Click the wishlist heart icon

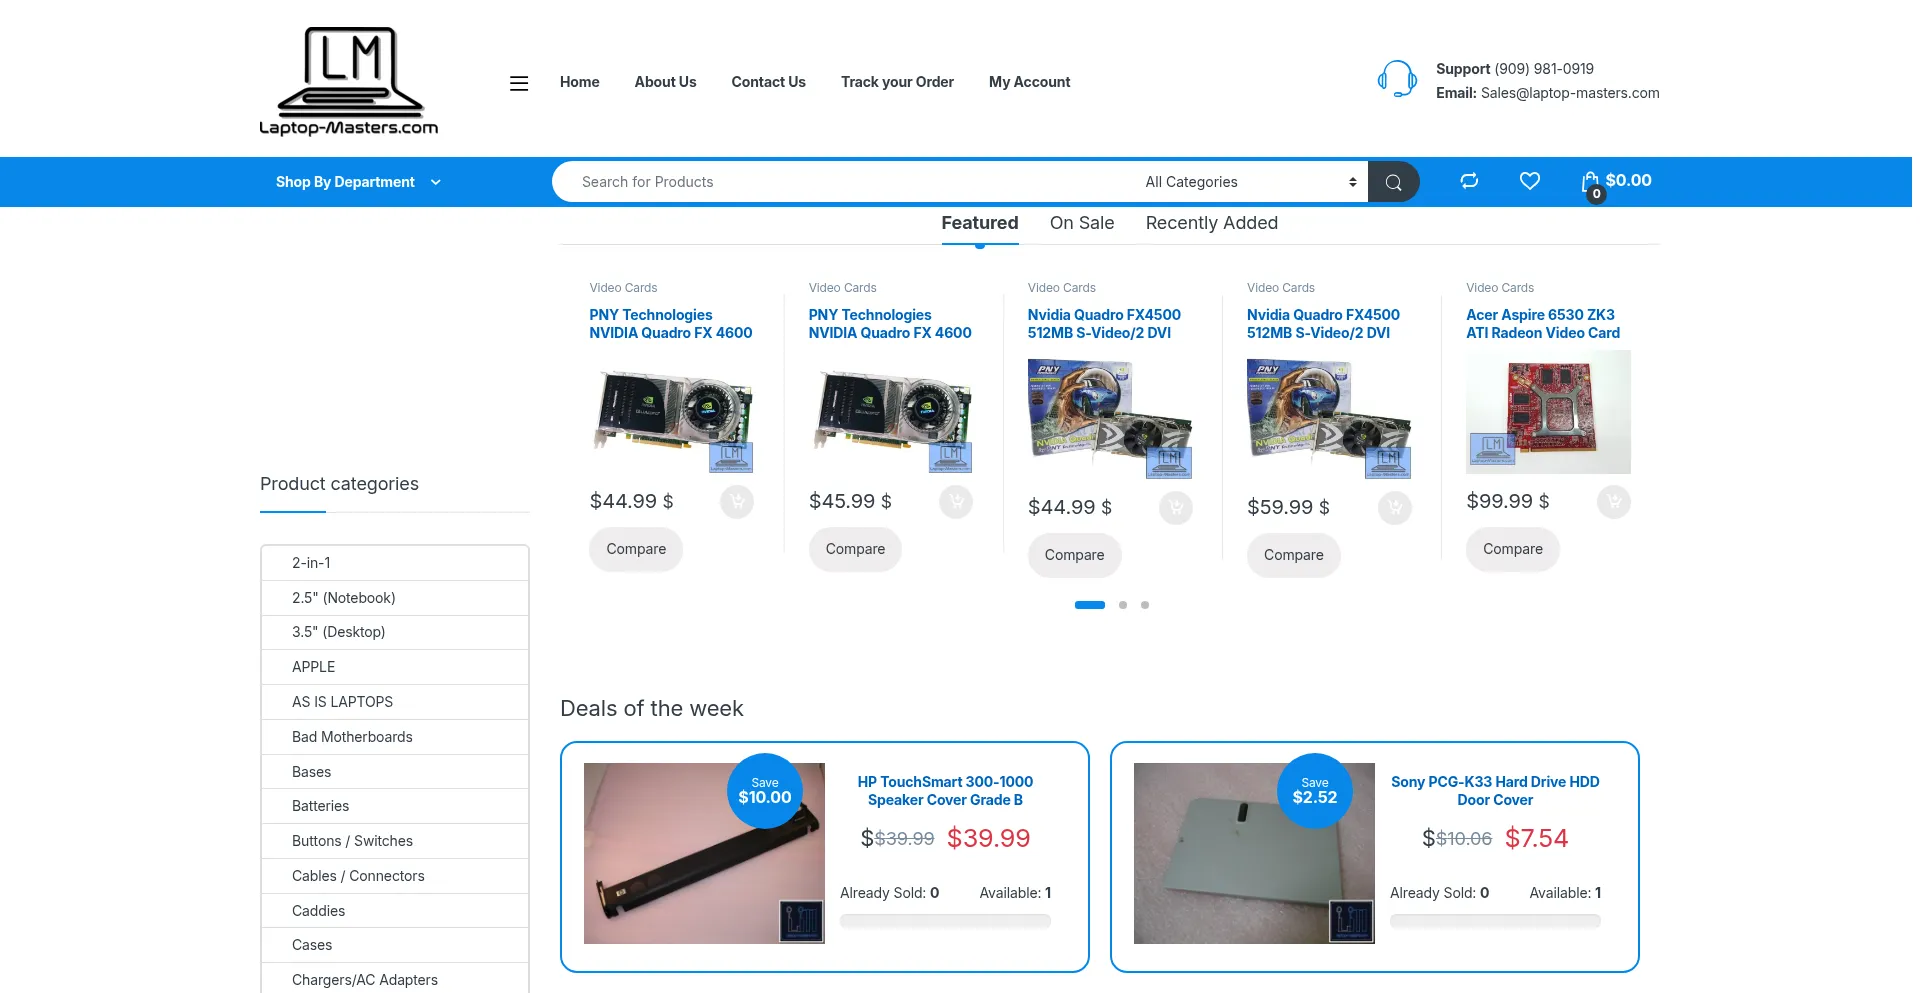(1529, 181)
